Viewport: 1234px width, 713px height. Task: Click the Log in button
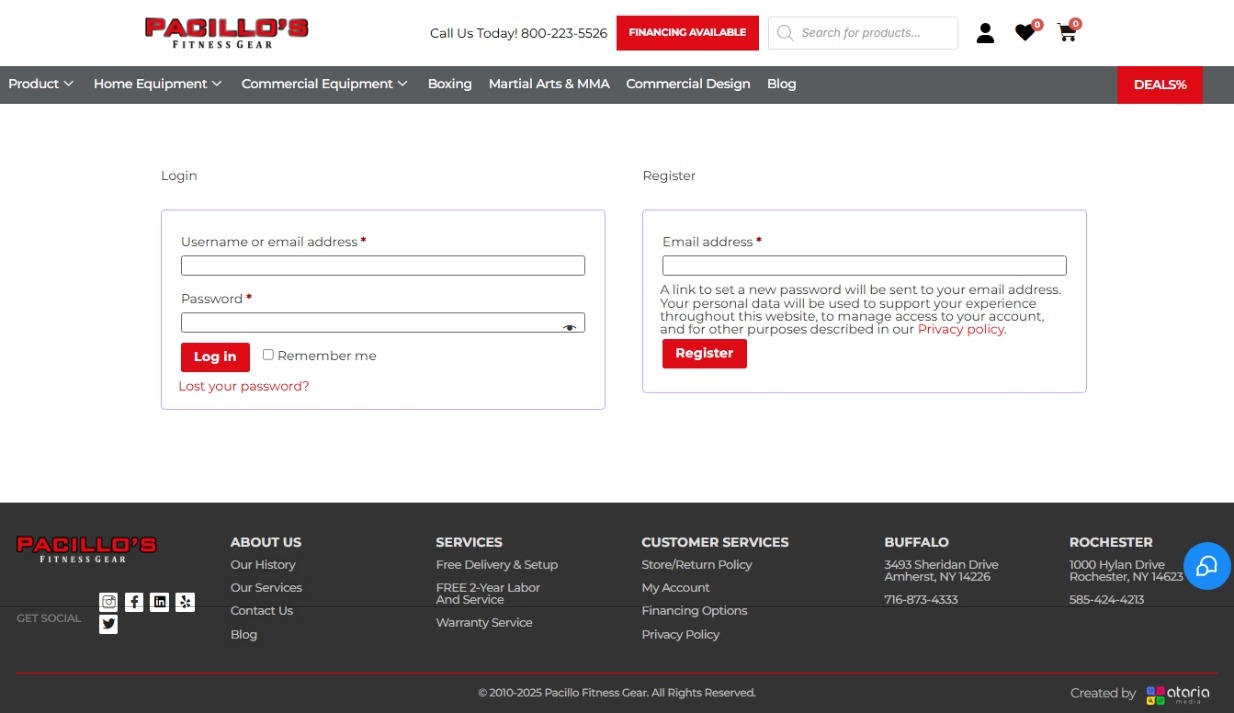[215, 357]
